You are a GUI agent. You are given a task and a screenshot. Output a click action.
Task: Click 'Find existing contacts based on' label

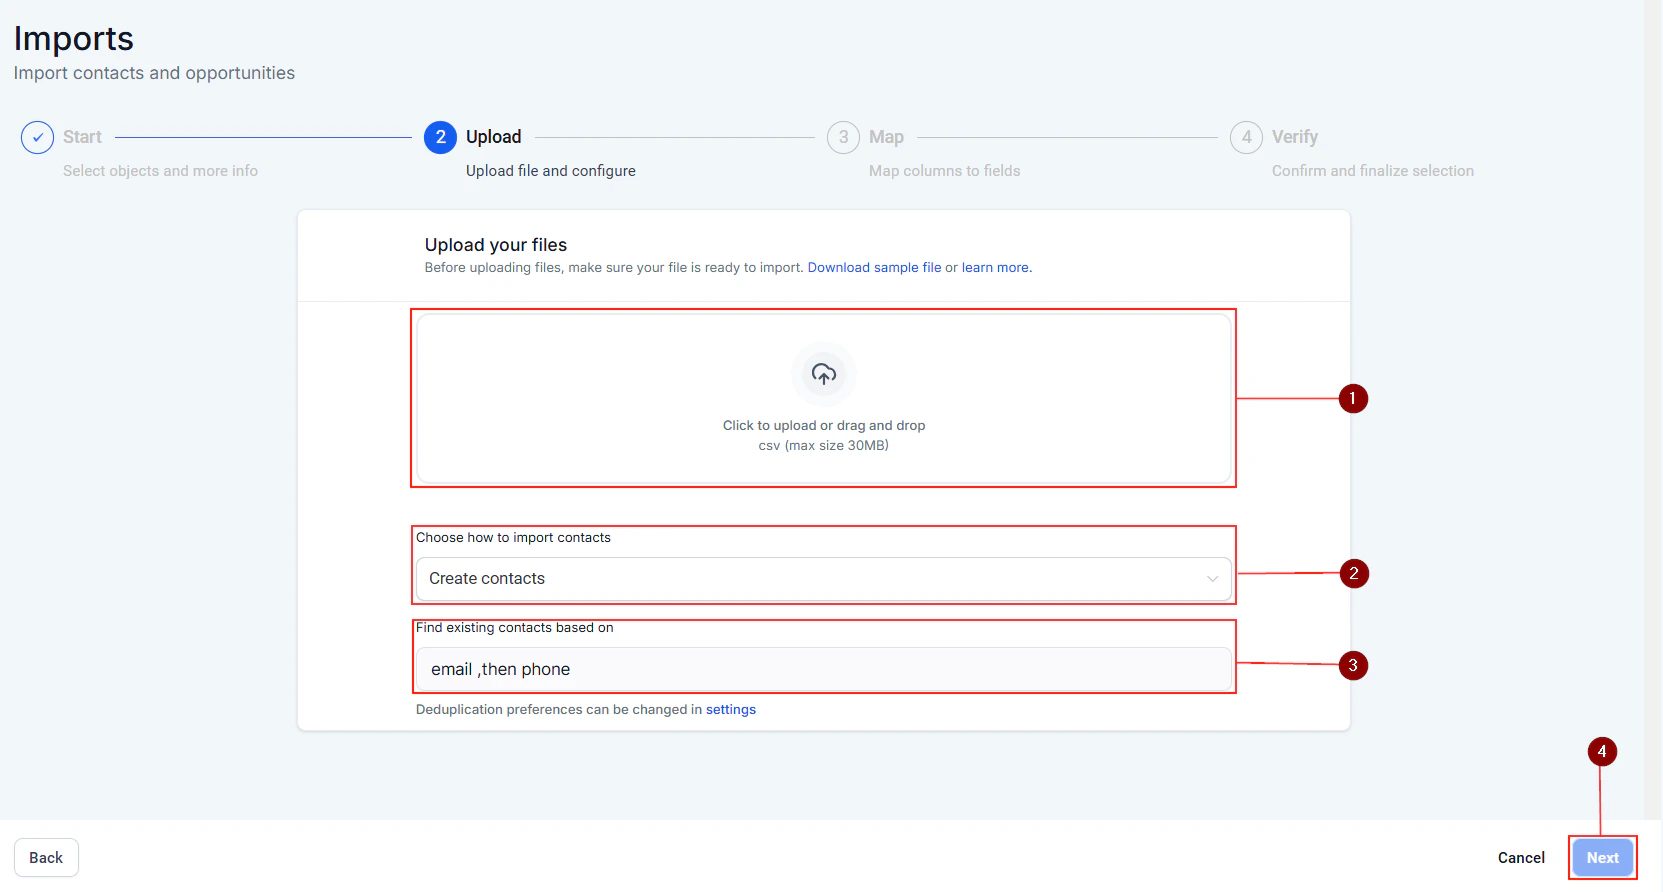515,627
